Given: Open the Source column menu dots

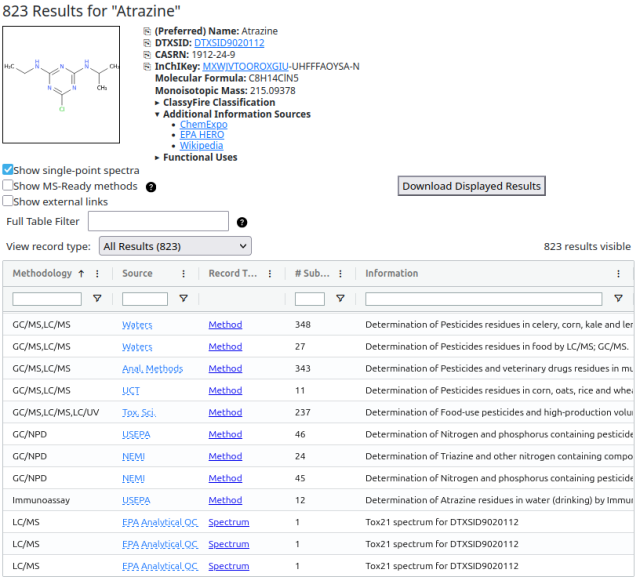Looking at the screenshot, I should pos(184,273).
